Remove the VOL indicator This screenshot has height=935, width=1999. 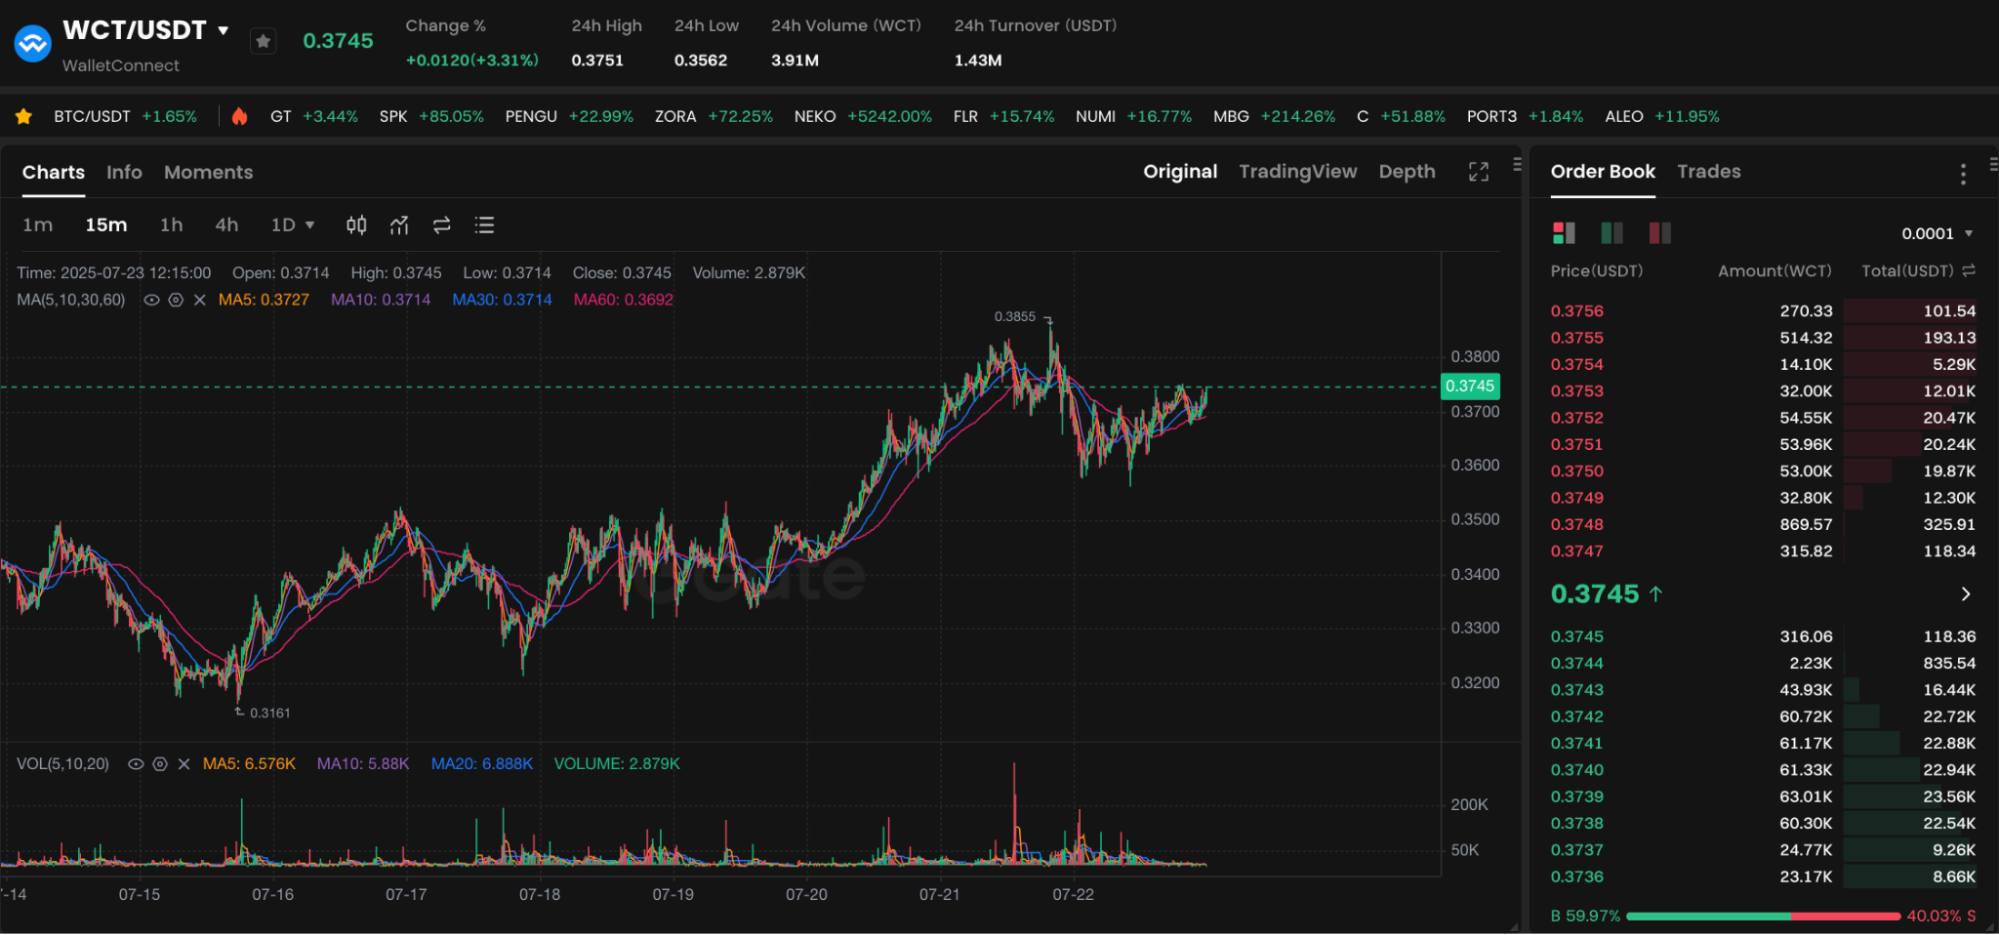coord(184,764)
